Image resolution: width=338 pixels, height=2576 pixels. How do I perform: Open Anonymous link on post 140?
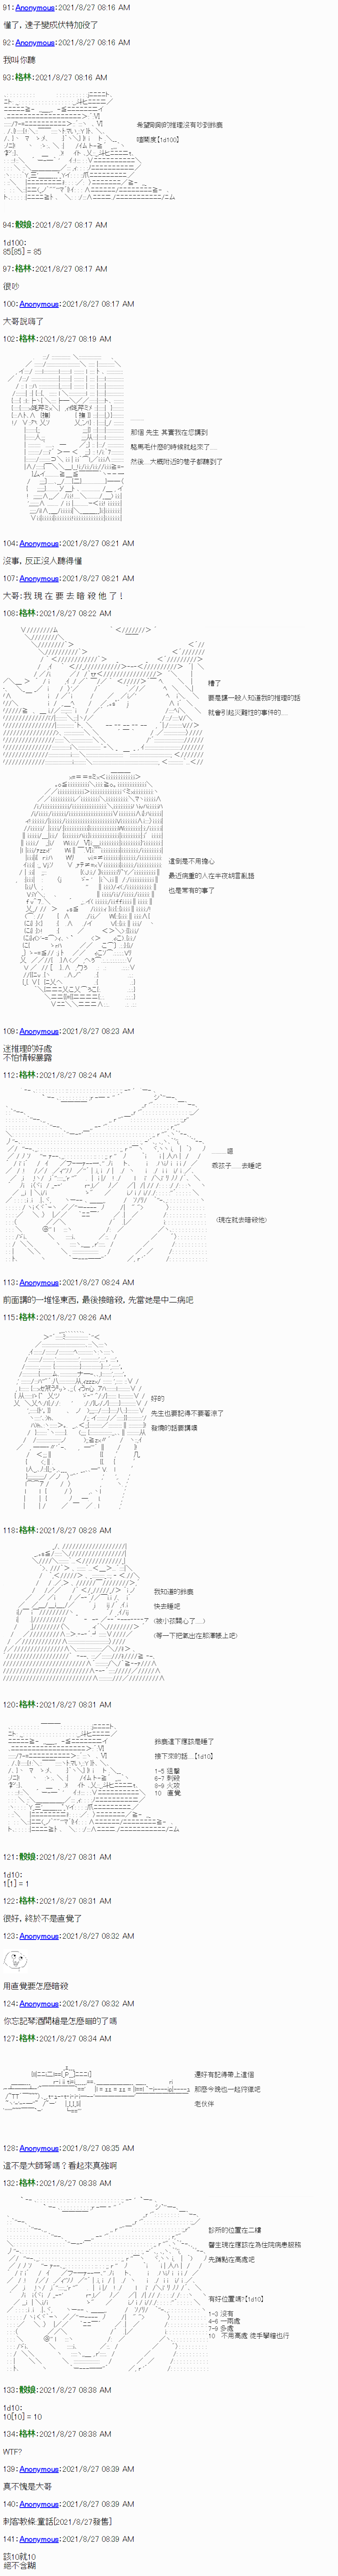(x=39, y=2504)
